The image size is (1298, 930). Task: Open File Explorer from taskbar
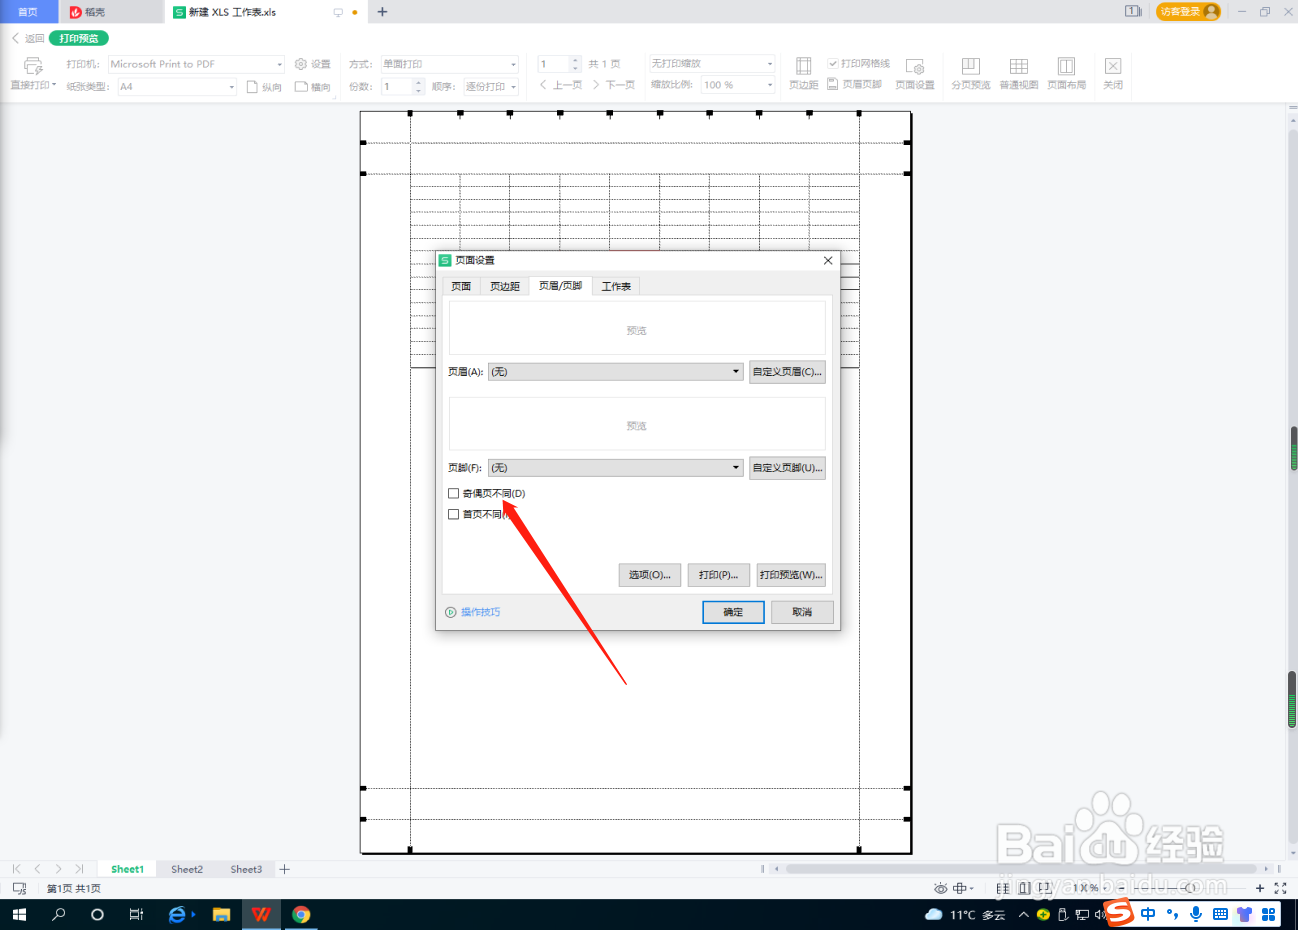[x=221, y=914]
